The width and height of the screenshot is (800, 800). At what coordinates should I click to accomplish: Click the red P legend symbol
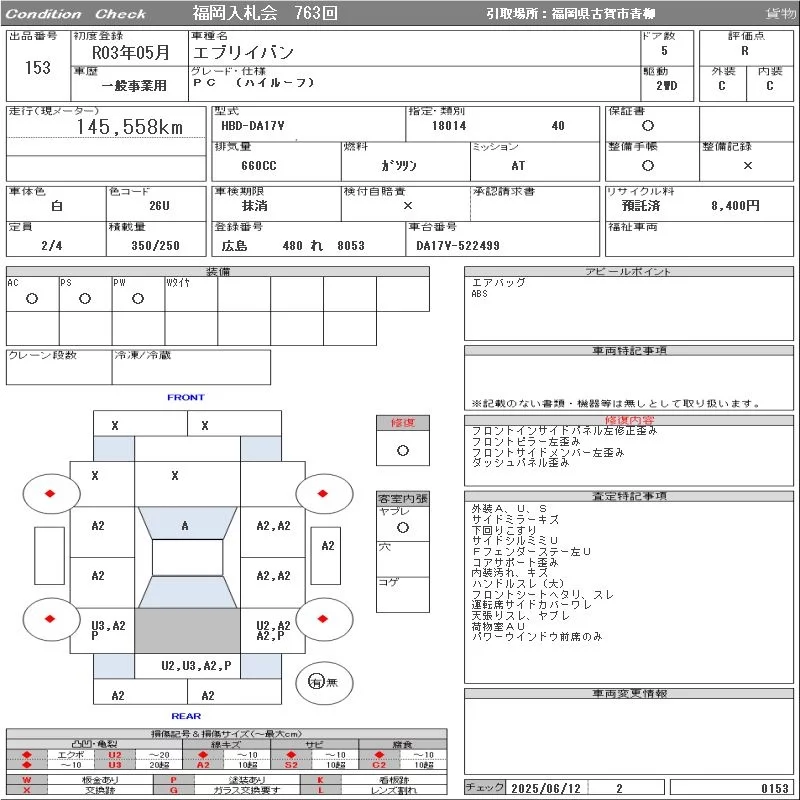coord(173,780)
